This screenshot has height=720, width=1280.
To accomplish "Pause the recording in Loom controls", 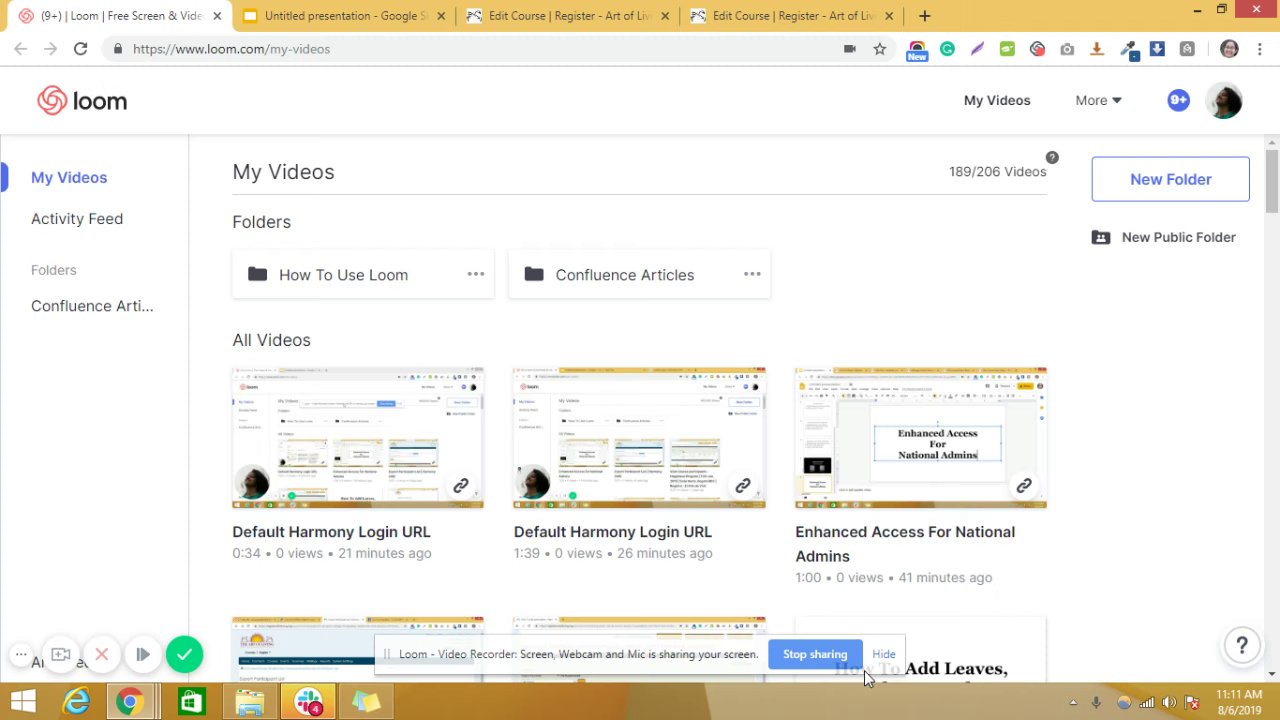I will [143, 655].
